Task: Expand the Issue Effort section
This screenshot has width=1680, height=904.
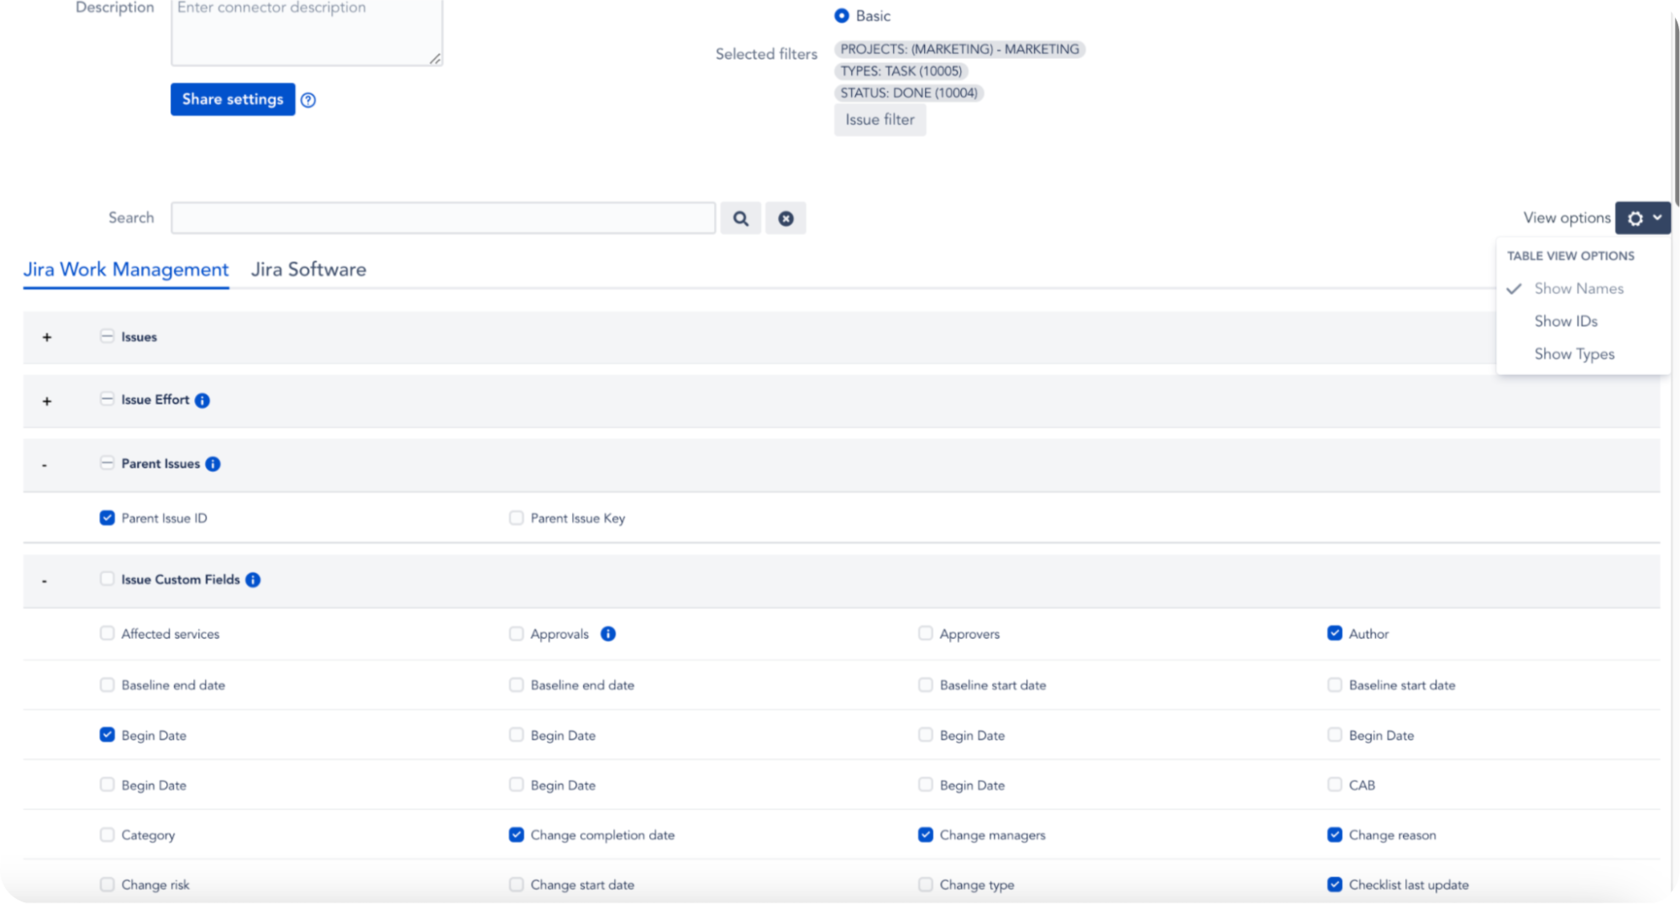Action: coord(46,401)
